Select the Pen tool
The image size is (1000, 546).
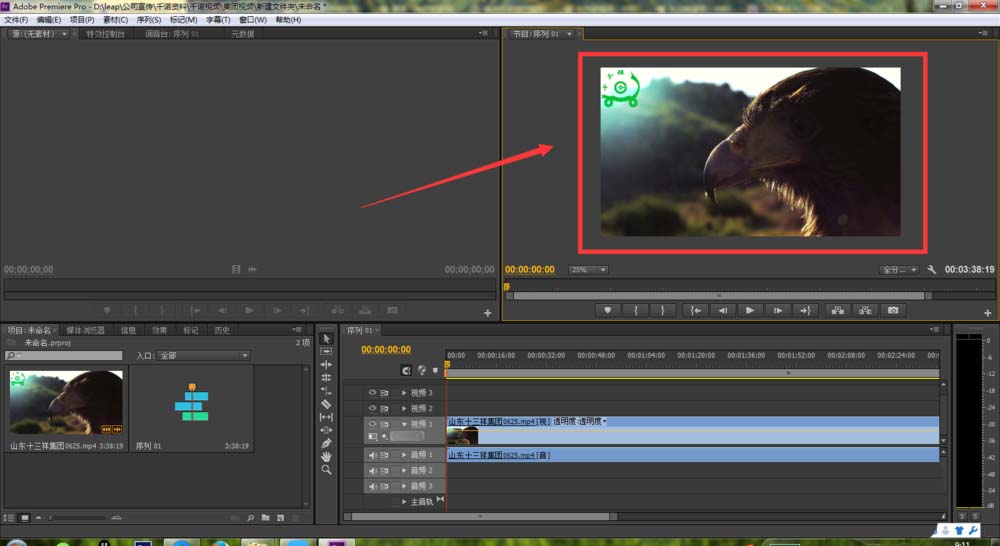(x=327, y=443)
